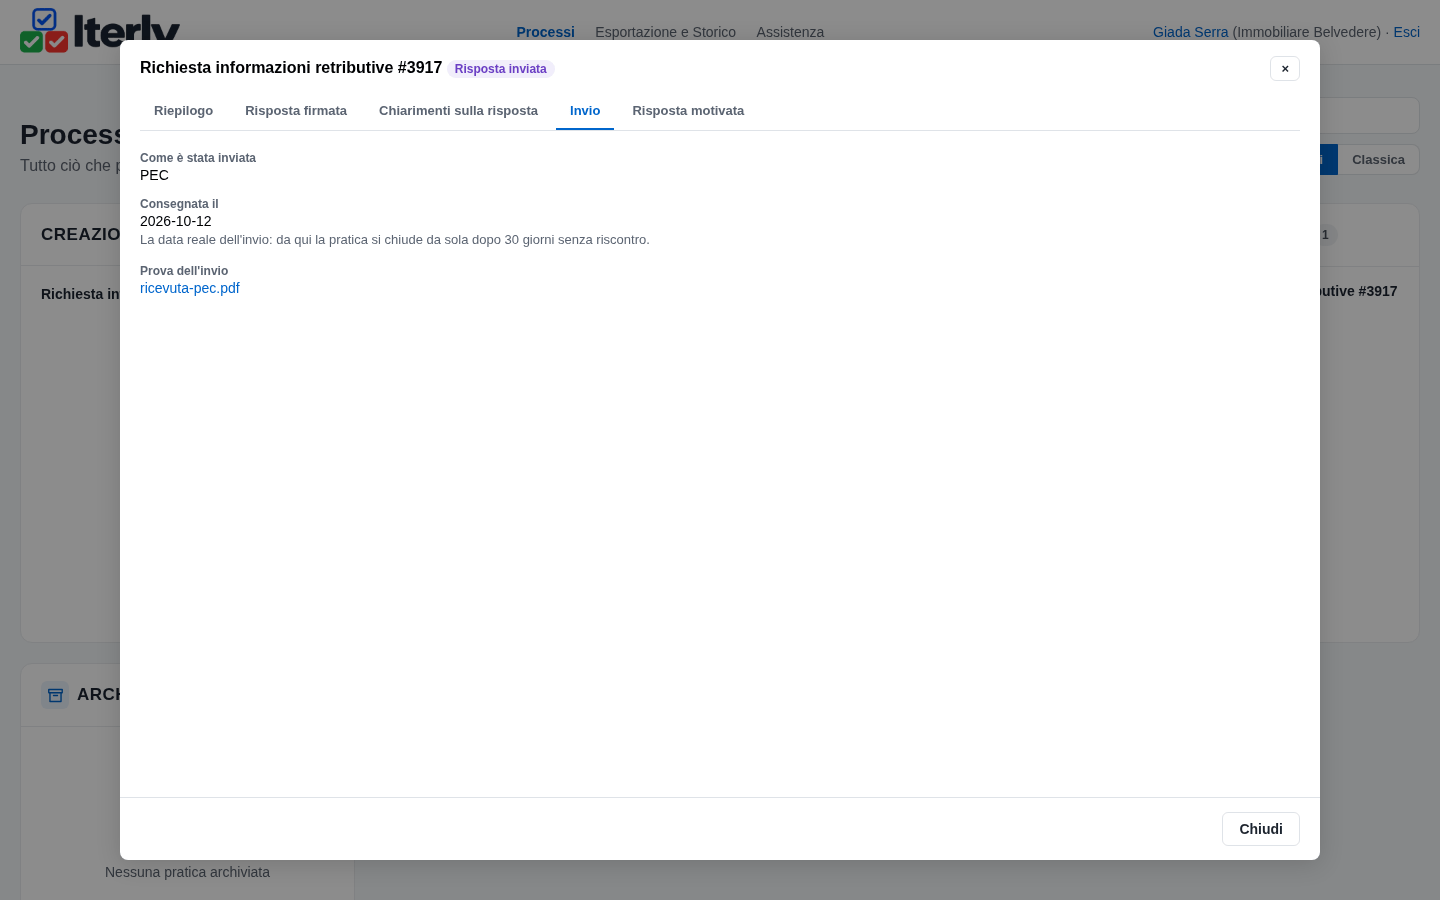Click the 'Nessuna pratica archiviata' message
Screen dimensions: 1440x900
pyautogui.click(x=187, y=872)
